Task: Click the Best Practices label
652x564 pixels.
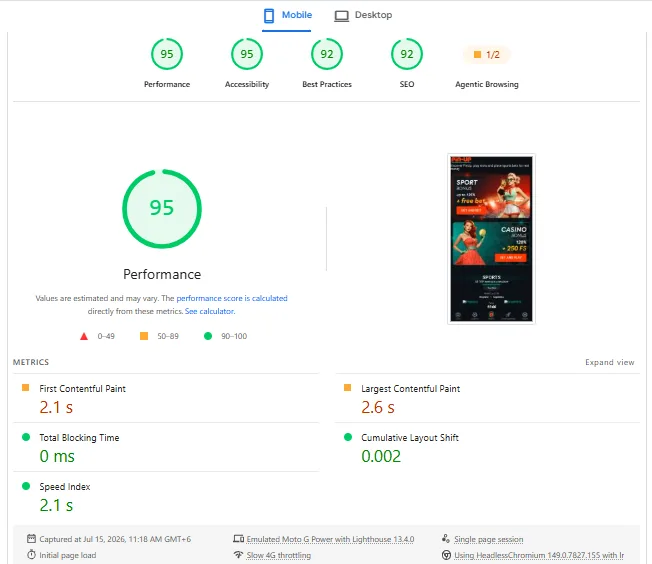Action: tap(327, 84)
